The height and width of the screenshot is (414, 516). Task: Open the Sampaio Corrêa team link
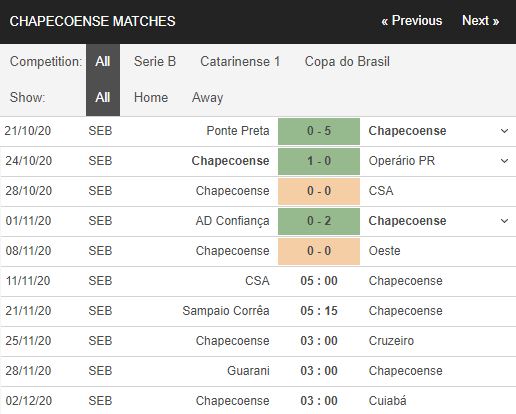226,311
